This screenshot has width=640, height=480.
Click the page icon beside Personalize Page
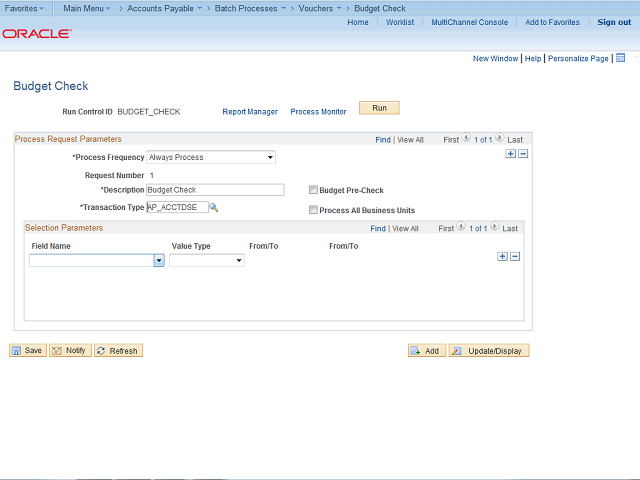[x=620, y=58]
